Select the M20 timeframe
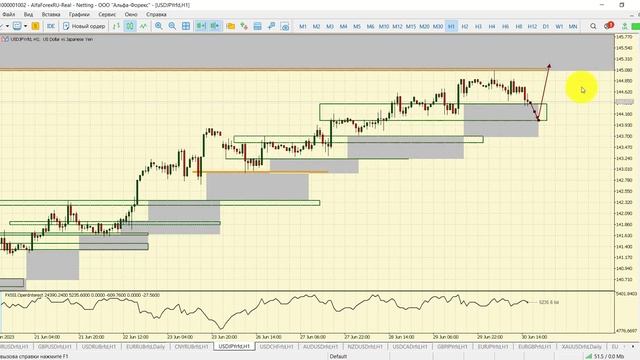Image resolution: width=640 pixels, height=360 pixels. point(424,26)
